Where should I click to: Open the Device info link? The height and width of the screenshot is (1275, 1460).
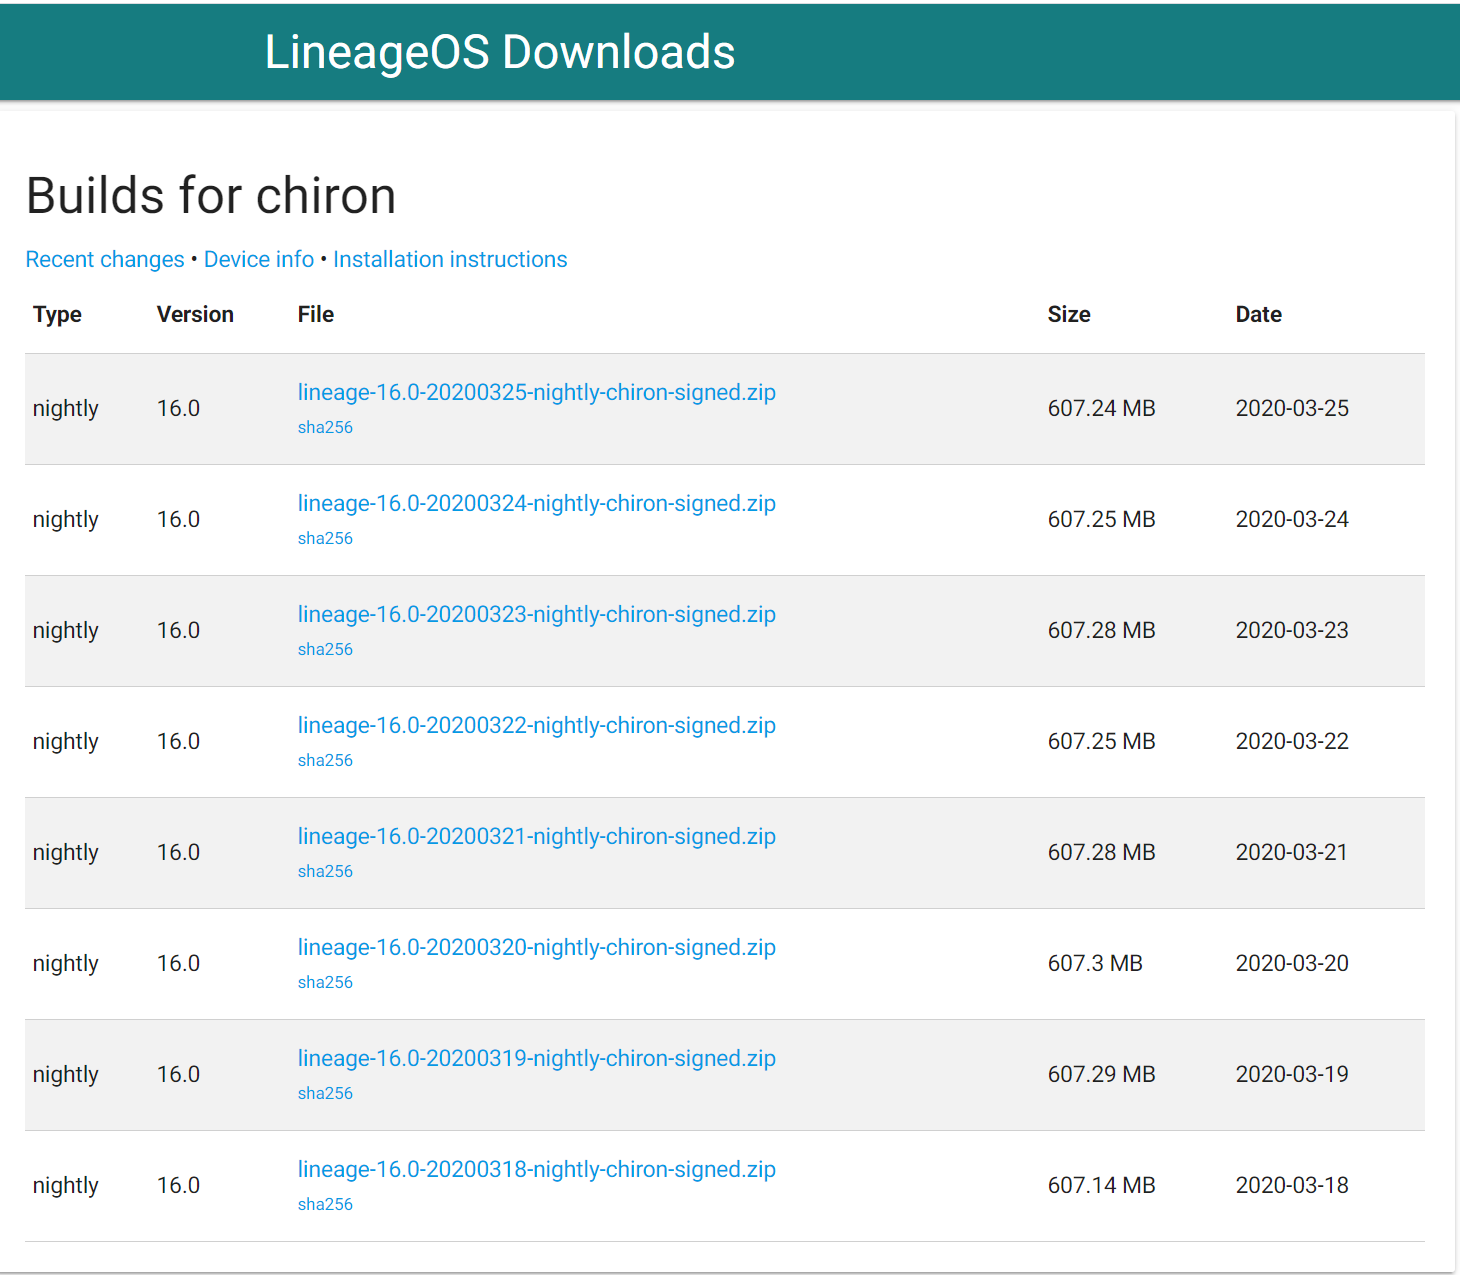pyautogui.click(x=259, y=260)
